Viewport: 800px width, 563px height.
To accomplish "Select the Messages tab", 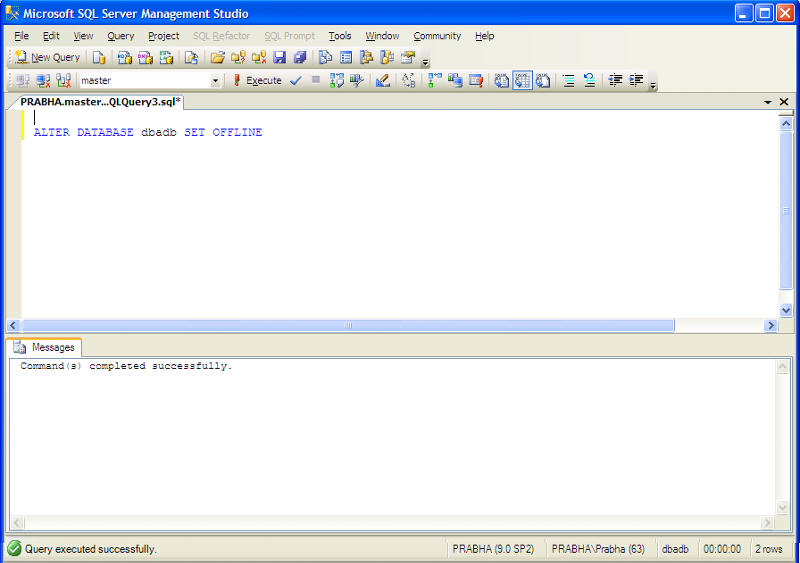I will tap(45, 347).
